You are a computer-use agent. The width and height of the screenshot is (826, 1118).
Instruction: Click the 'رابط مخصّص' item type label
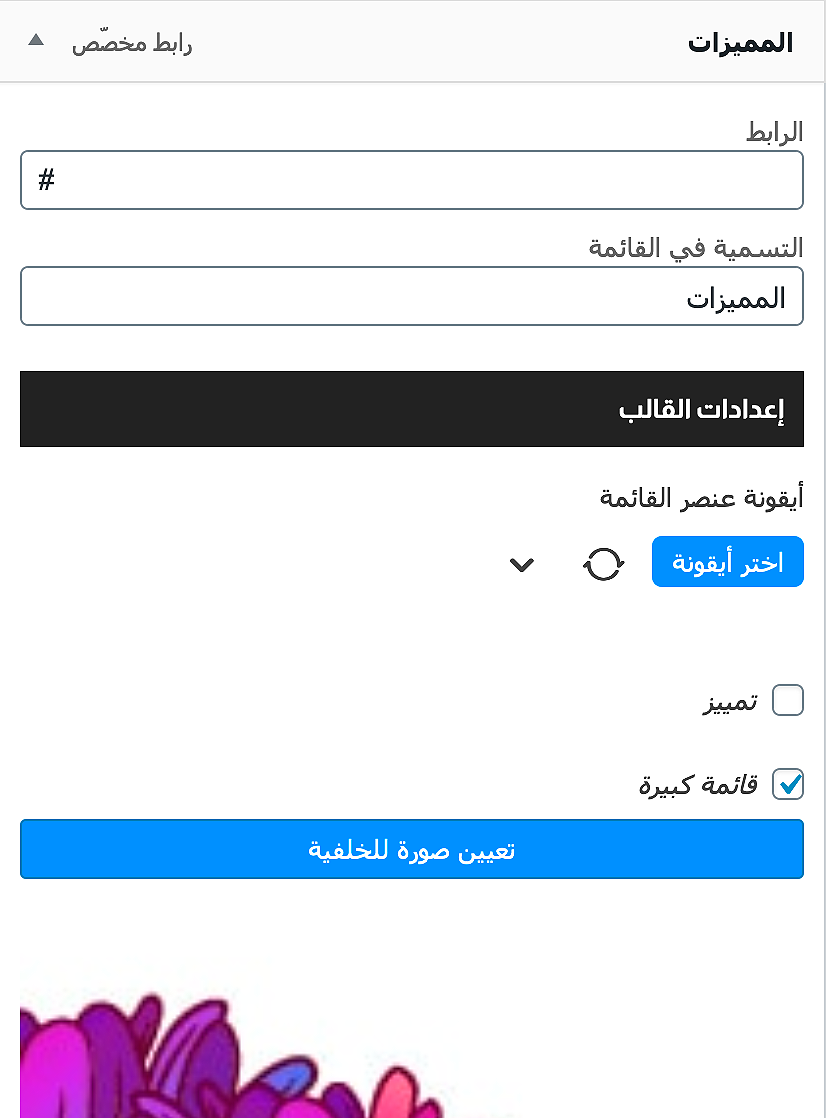point(132,44)
